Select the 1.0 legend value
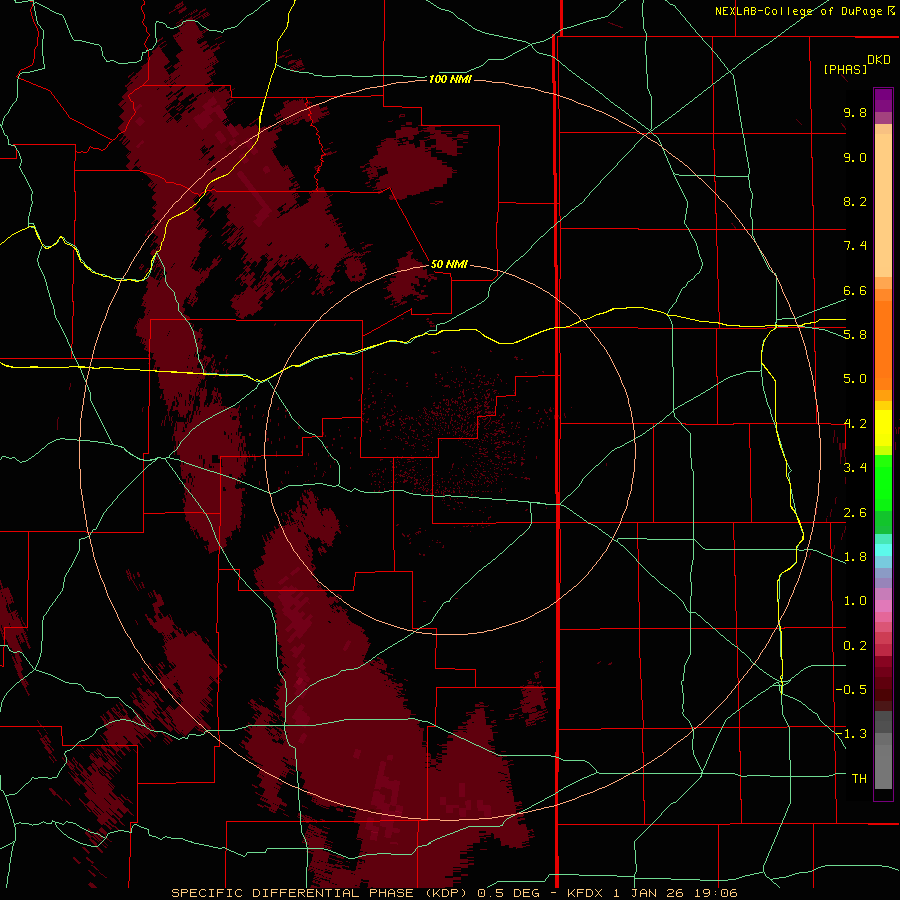Image resolution: width=900 pixels, height=900 pixels. click(855, 601)
